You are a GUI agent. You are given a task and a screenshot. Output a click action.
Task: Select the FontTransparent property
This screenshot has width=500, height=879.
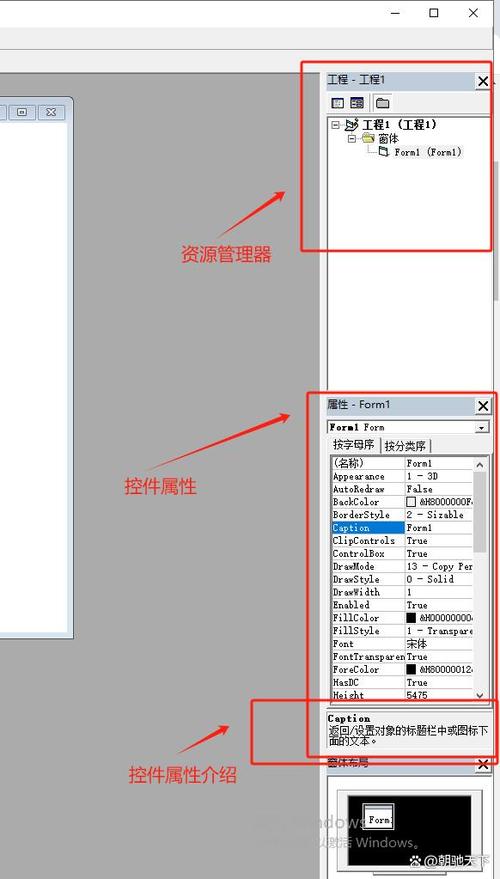[x=368, y=656]
